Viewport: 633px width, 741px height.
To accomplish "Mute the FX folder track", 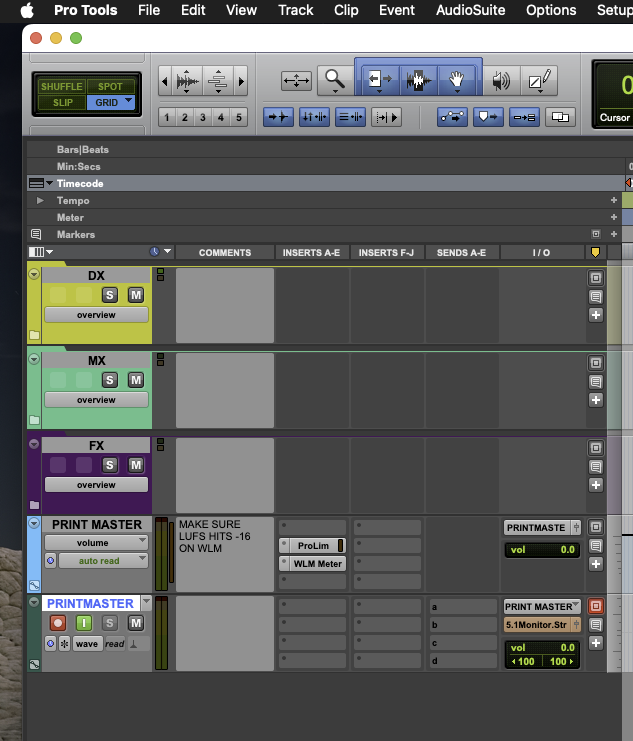I will click(136, 465).
